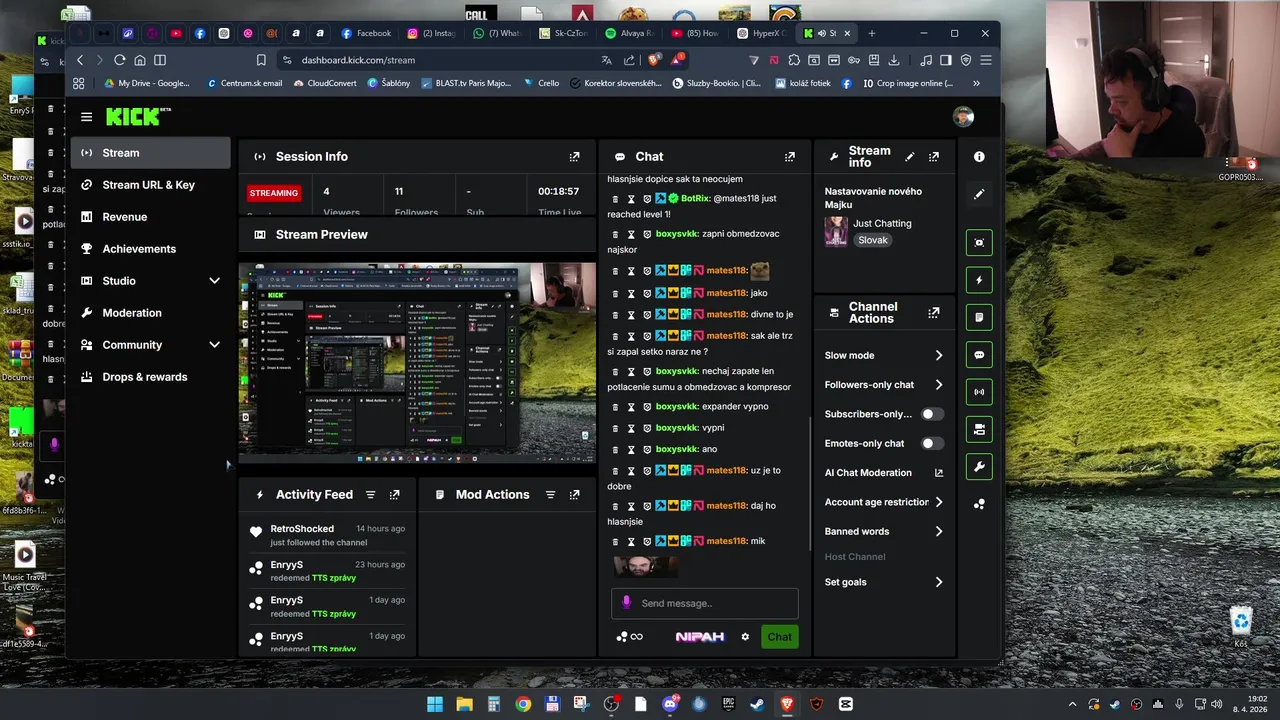Pop out the Stream info panel
The image size is (1280, 720).
tap(934, 157)
